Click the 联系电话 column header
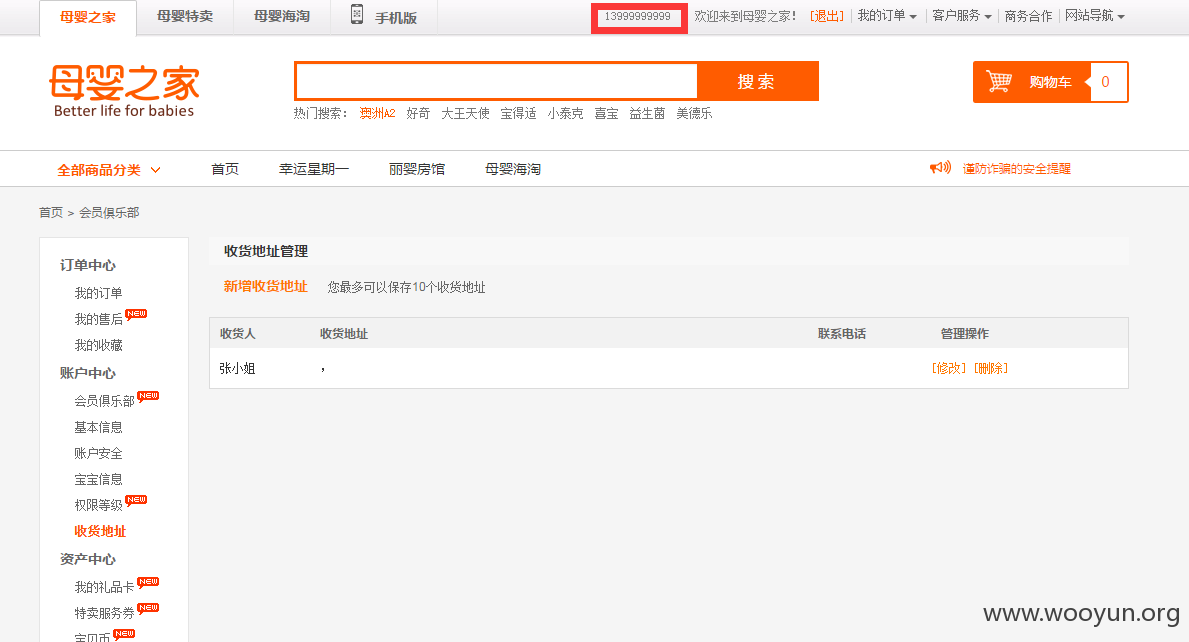This screenshot has width=1189, height=642. pyautogui.click(x=842, y=334)
